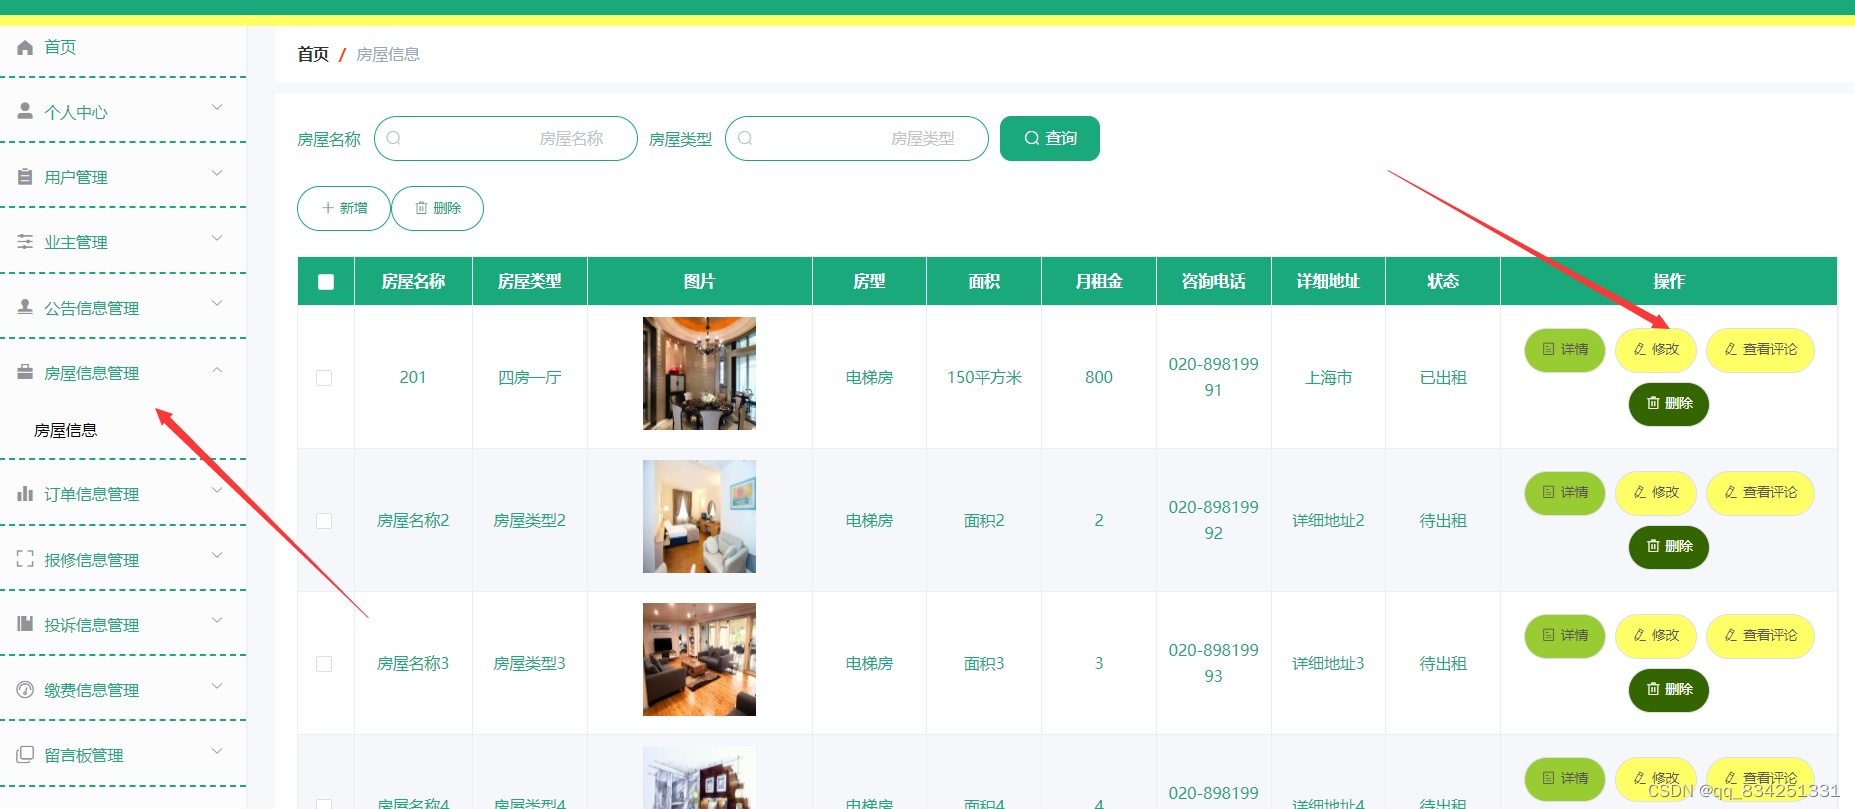Click the sliders icon next to 业主管理
The height and width of the screenshot is (809, 1855).
coord(25,242)
